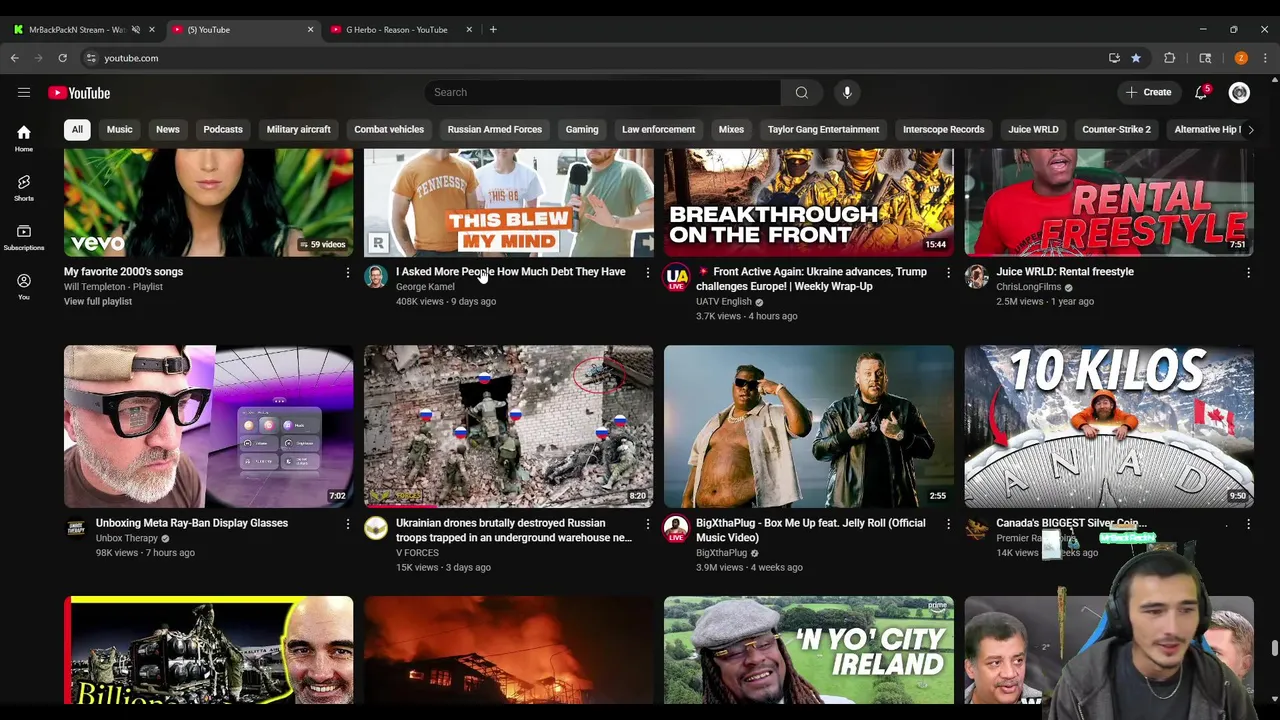Select the Taylor Gang Entertainment chip
The width and height of the screenshot is (1280, 720).
point(823,129)
